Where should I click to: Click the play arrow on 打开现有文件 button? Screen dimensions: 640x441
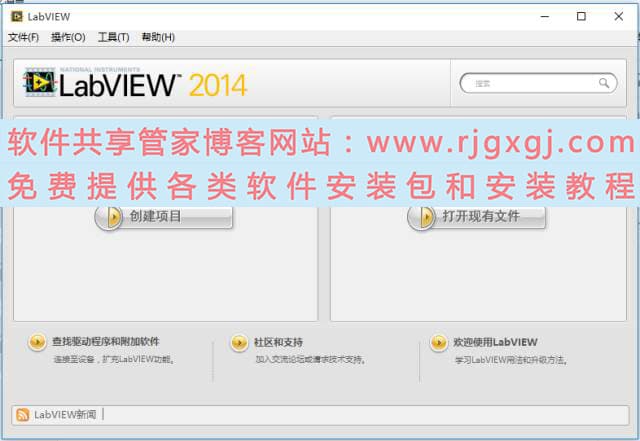422,216
